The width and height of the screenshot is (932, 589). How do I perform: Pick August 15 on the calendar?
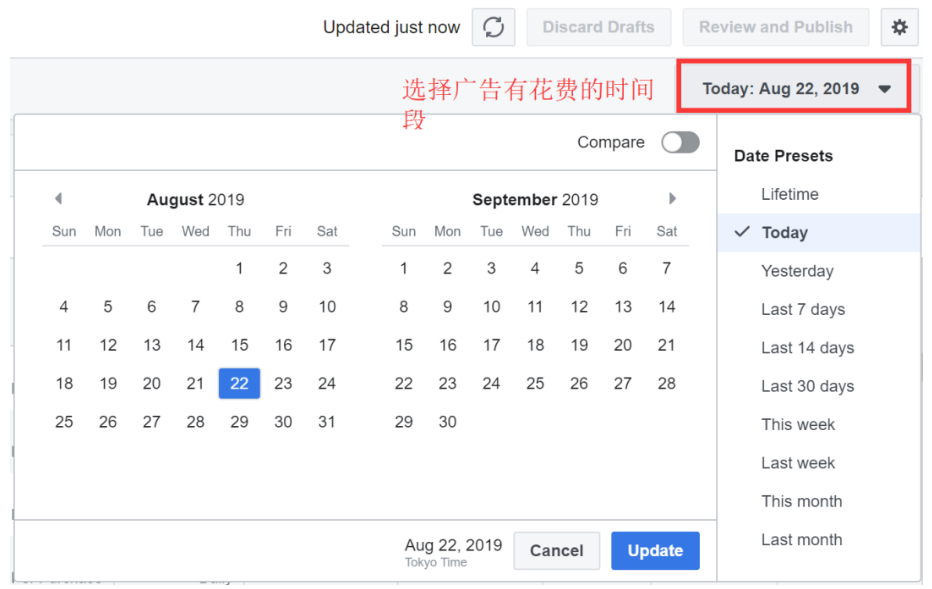tap(239, 345)
